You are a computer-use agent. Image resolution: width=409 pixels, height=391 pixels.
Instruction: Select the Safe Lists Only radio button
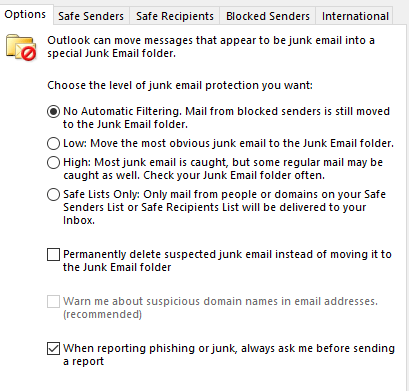[x=53, y=194]
